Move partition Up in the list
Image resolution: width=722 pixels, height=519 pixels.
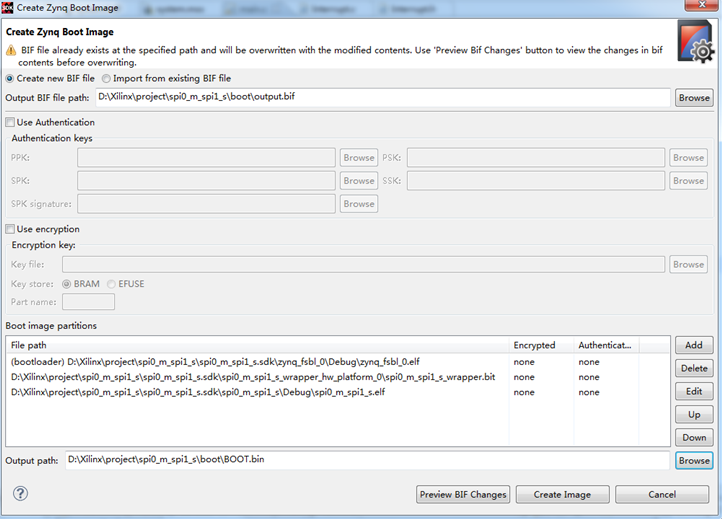click(x=694, y=414)
